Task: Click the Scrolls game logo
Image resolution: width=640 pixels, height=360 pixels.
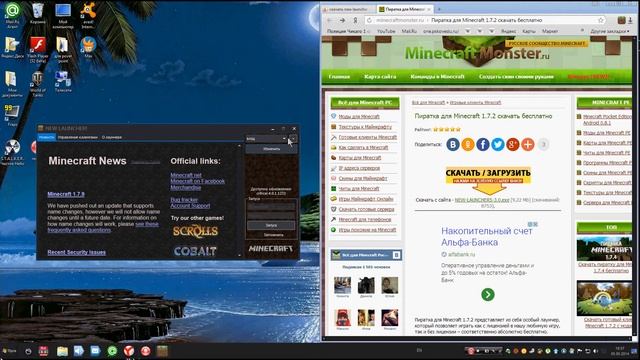Action: [196, 231]
